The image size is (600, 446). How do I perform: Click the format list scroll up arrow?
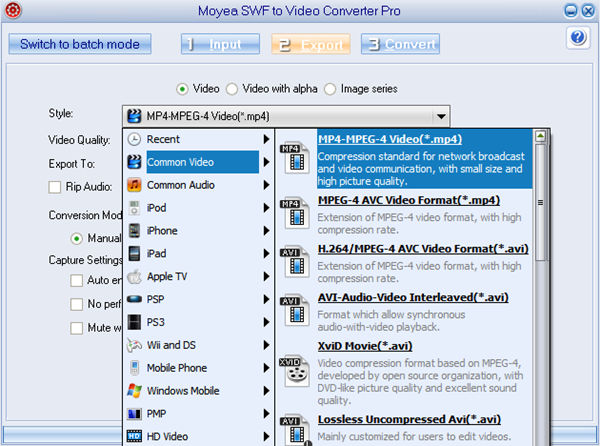[540, 136]
